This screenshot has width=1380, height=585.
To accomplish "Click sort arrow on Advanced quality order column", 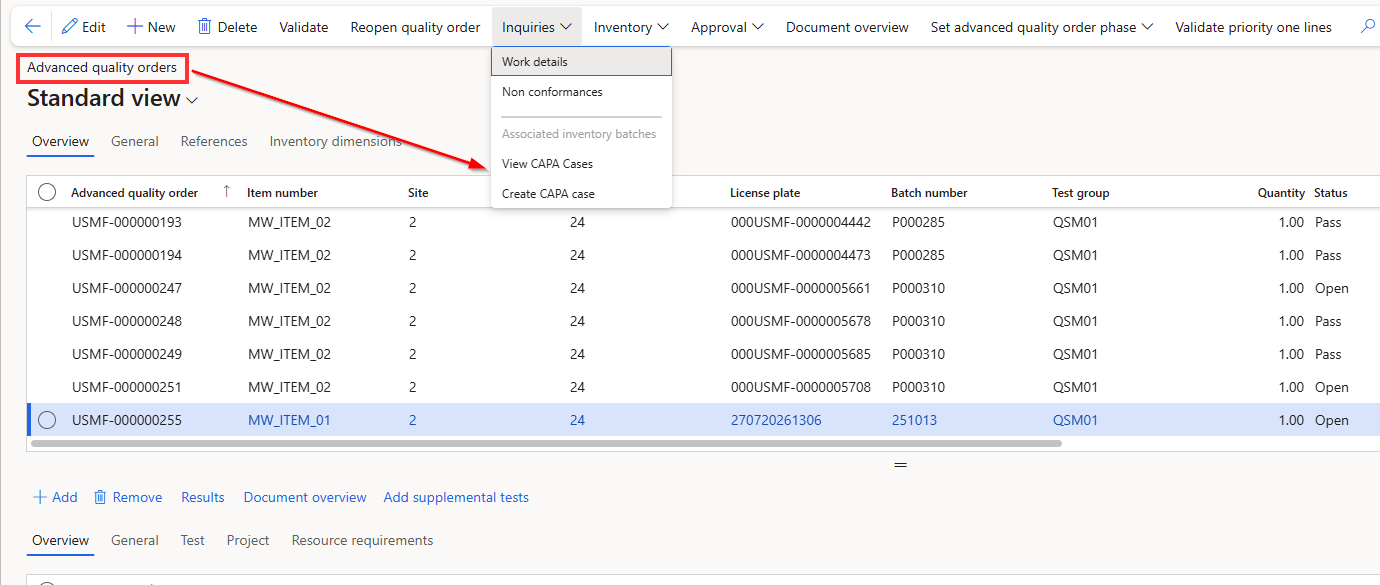I will [226, 192].
